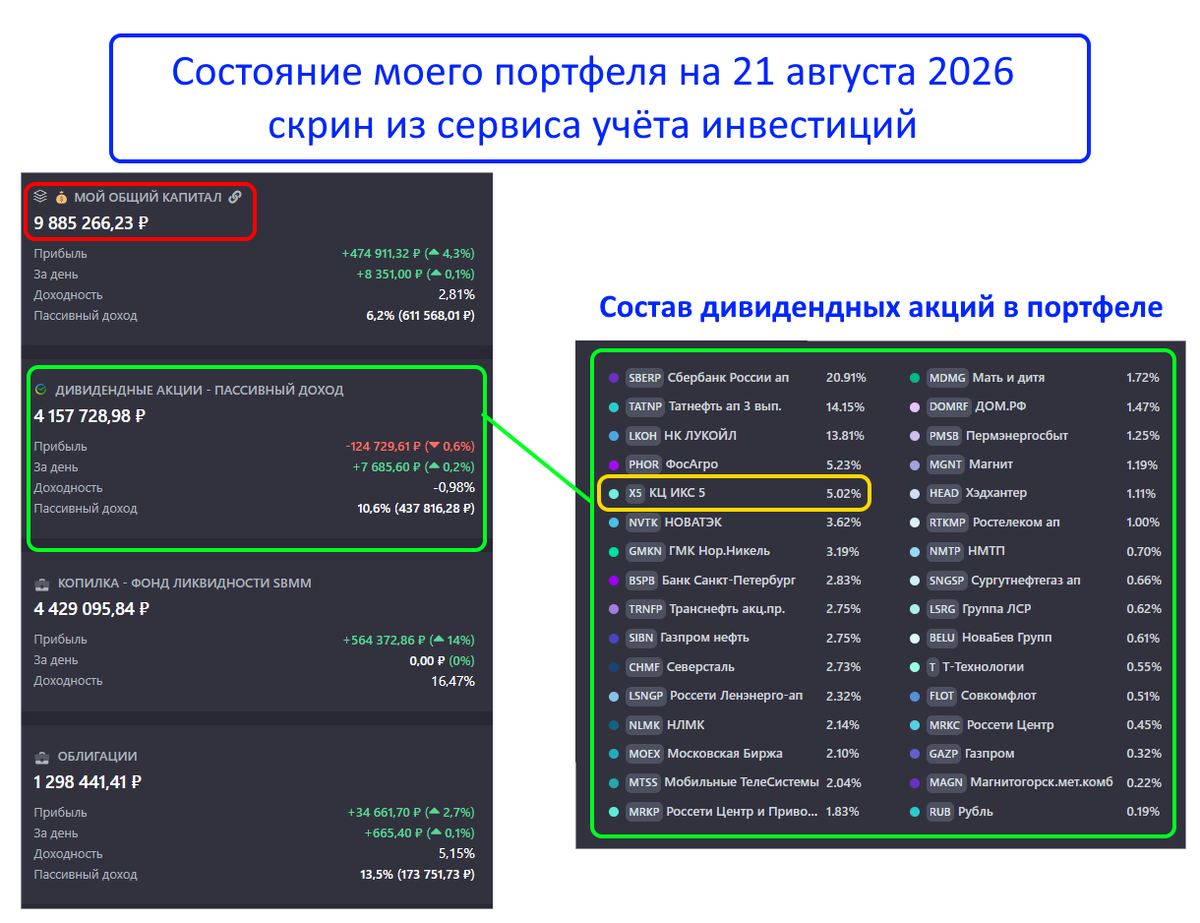Click the TRNFP ticker badge

pos(645,609)
